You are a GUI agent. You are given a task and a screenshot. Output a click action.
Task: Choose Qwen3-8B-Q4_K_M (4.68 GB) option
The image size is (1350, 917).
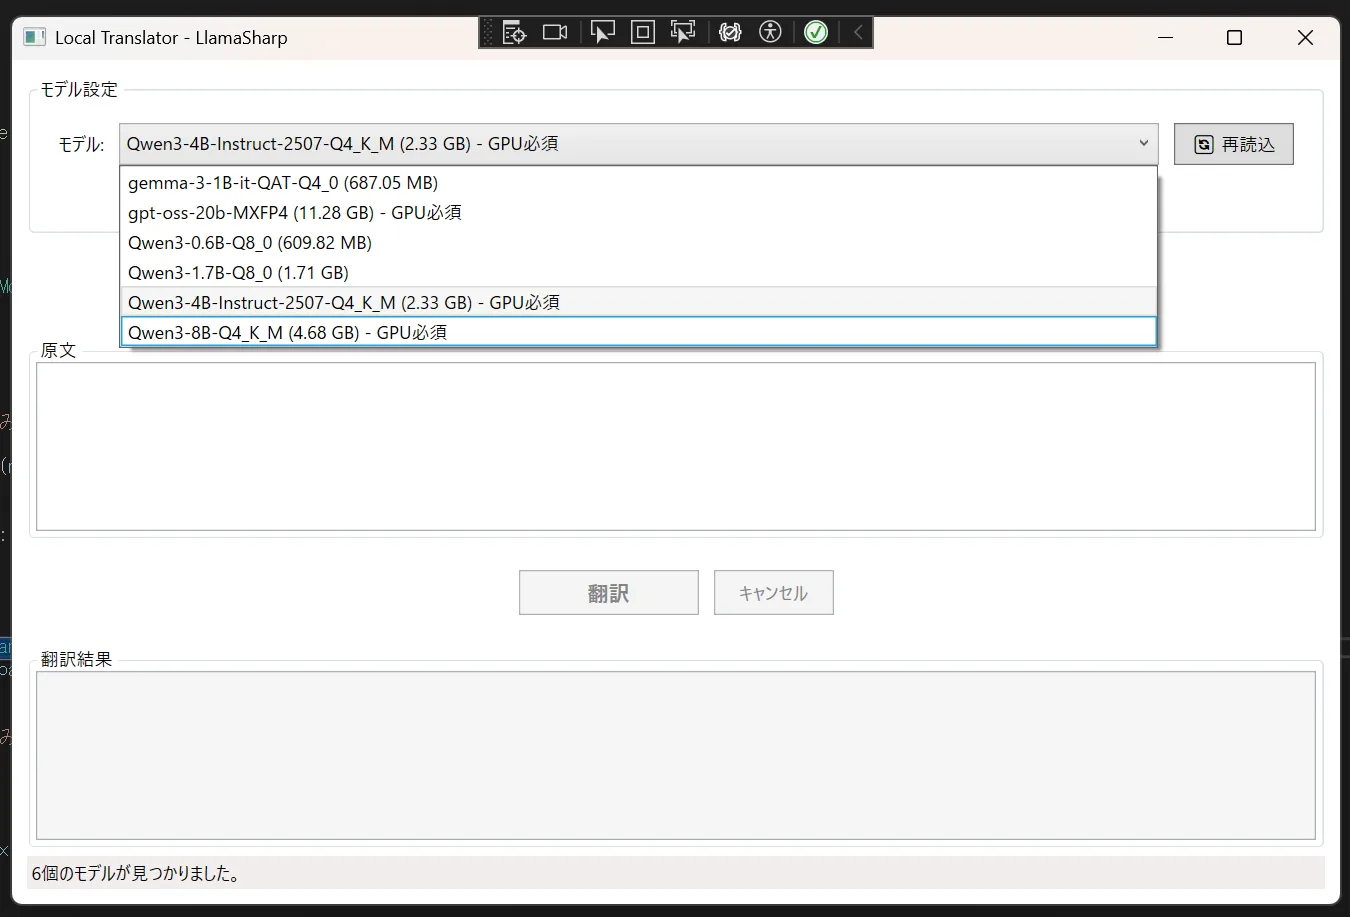(287, 333)
